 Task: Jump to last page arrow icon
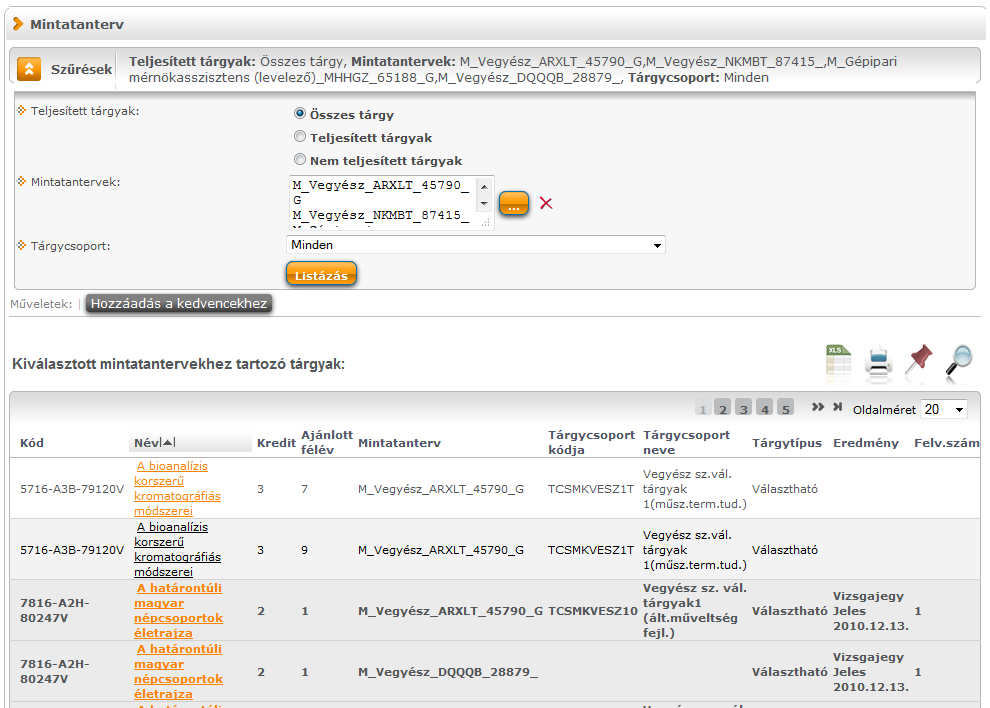point(838,407)
